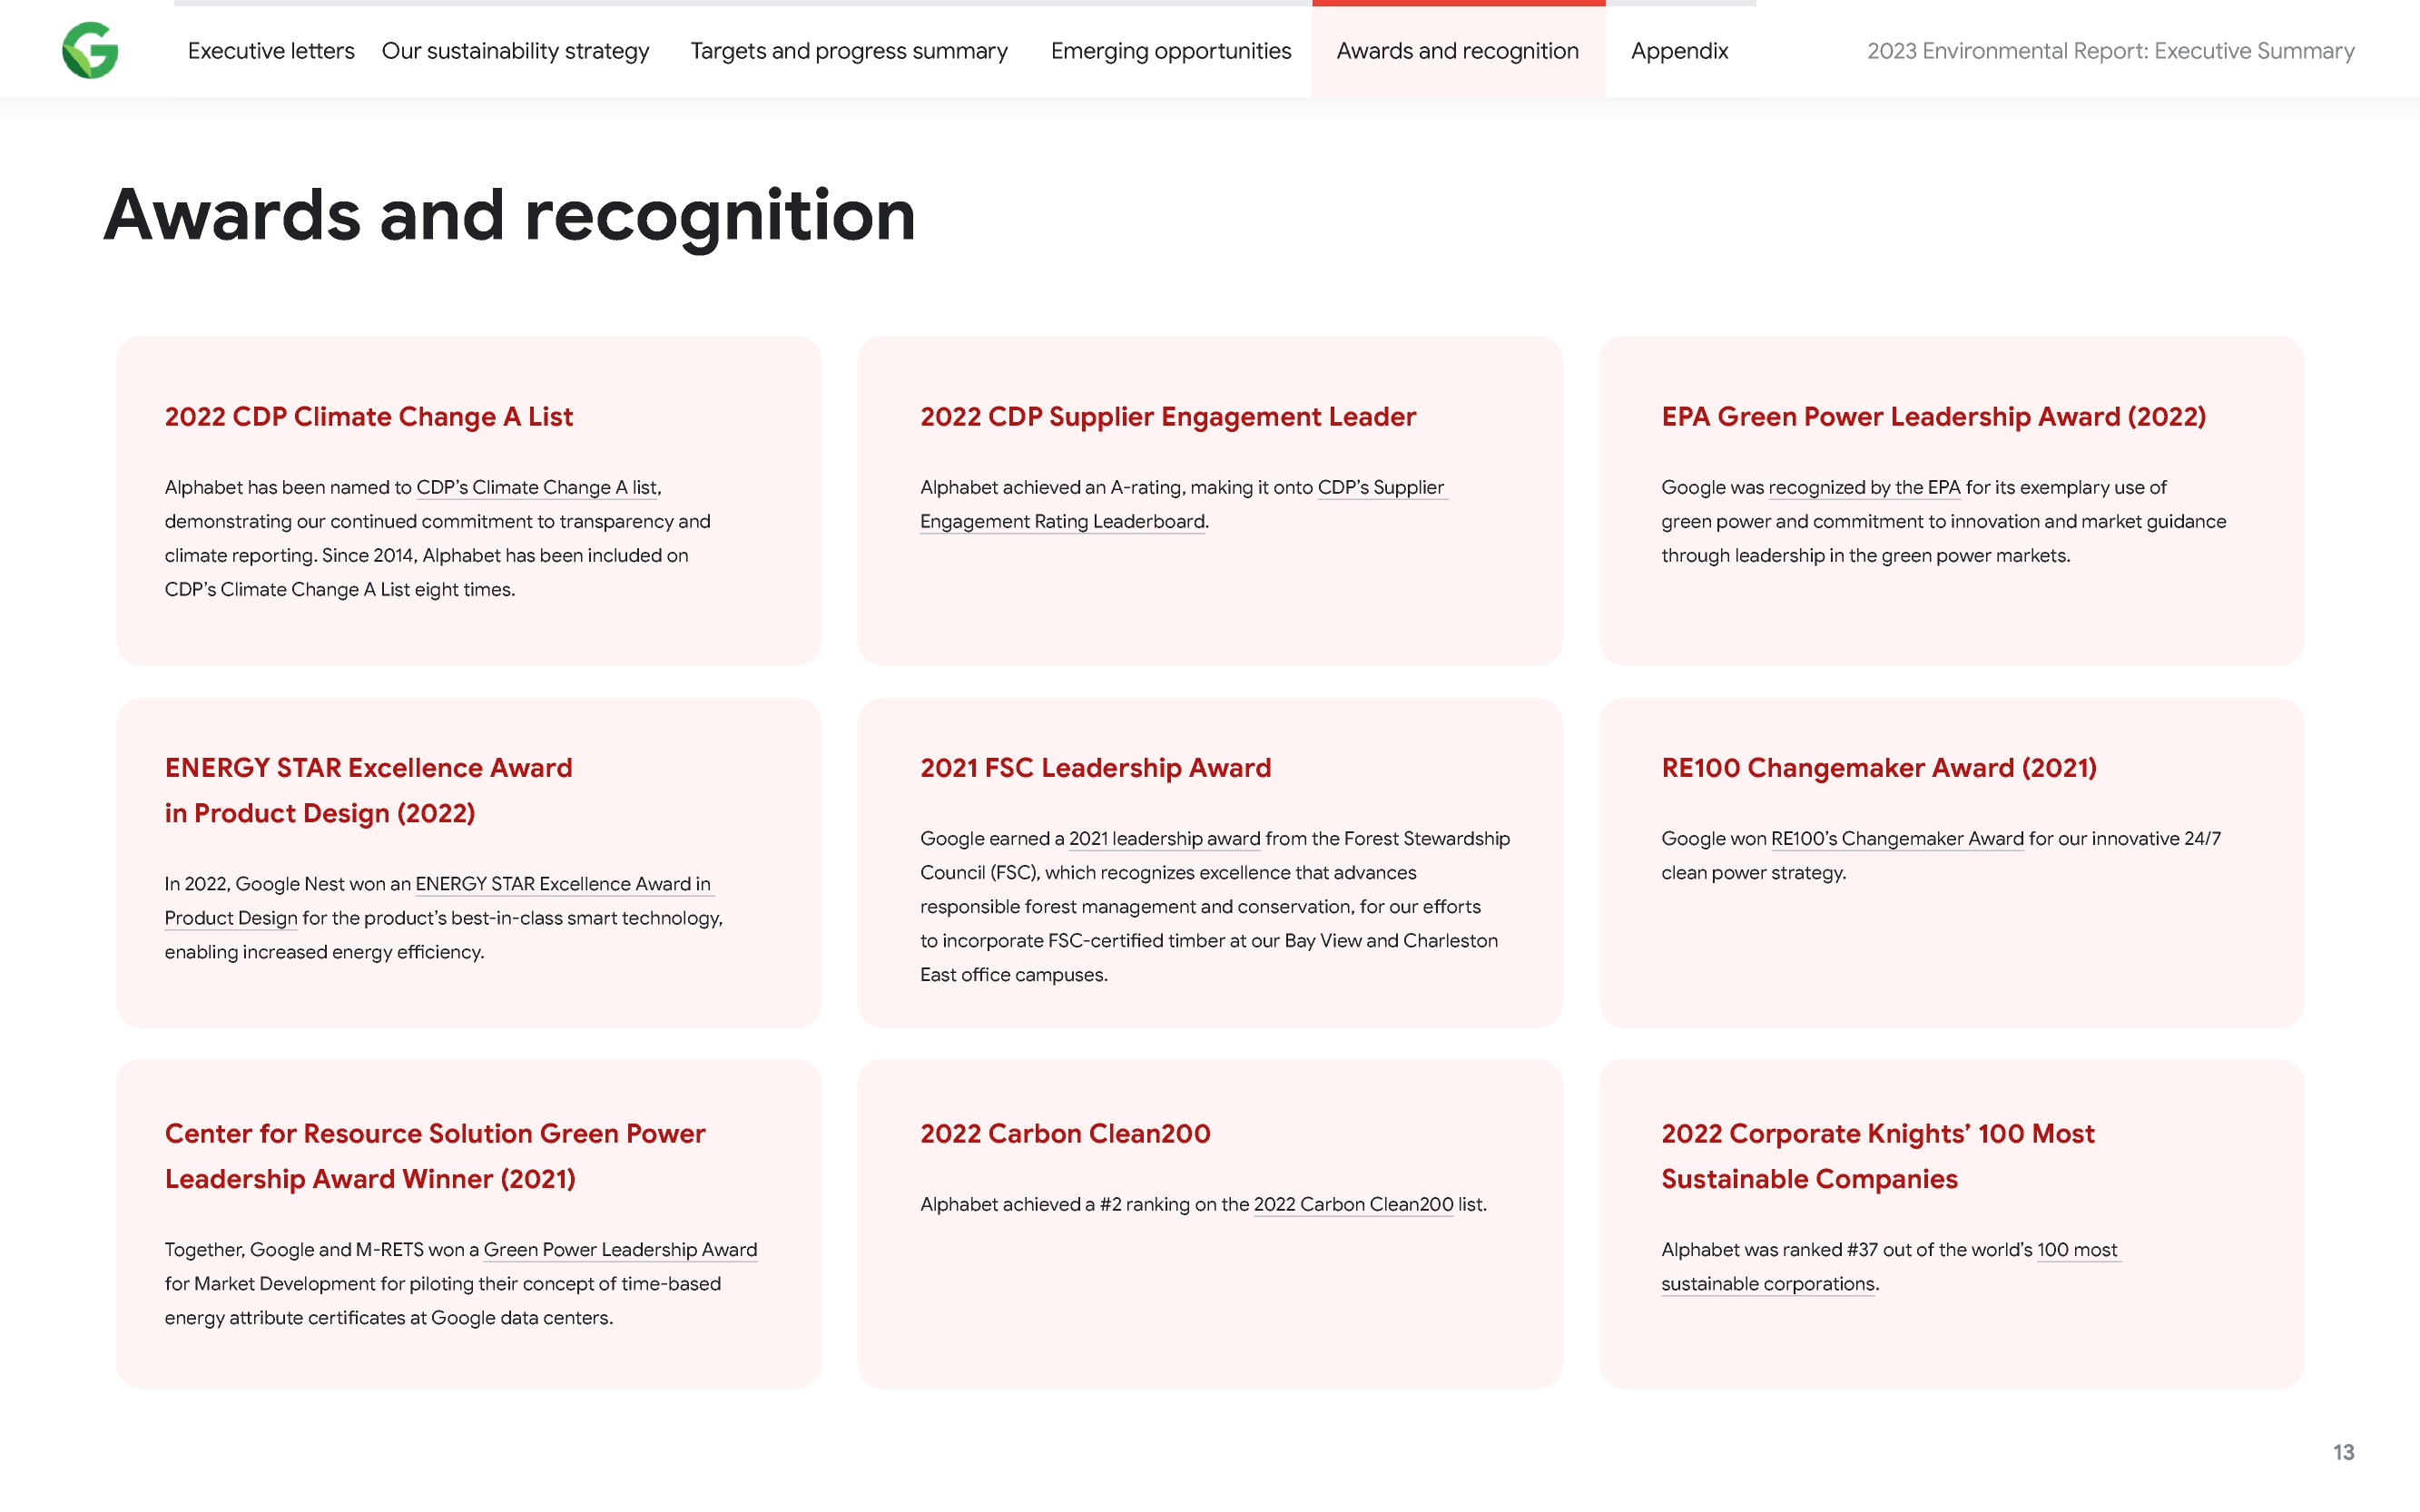Click the ENERGY STAR Excellence Award card heading

tap(368, 790)
